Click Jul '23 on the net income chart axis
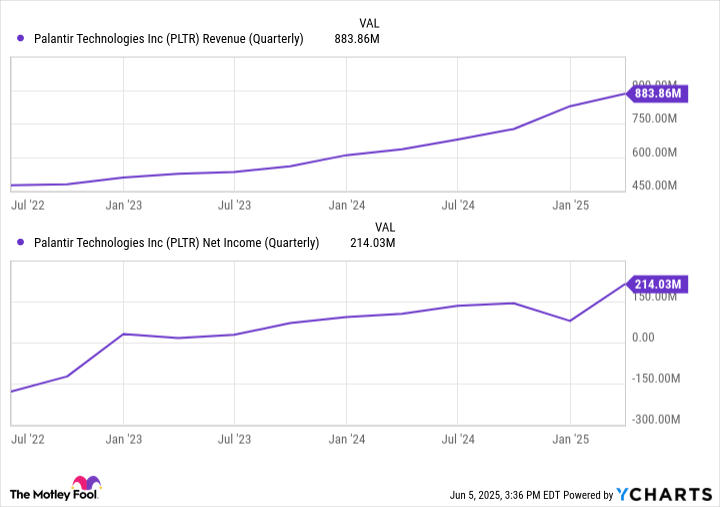Viewport: 720px width, 507px height. [234, 439]
